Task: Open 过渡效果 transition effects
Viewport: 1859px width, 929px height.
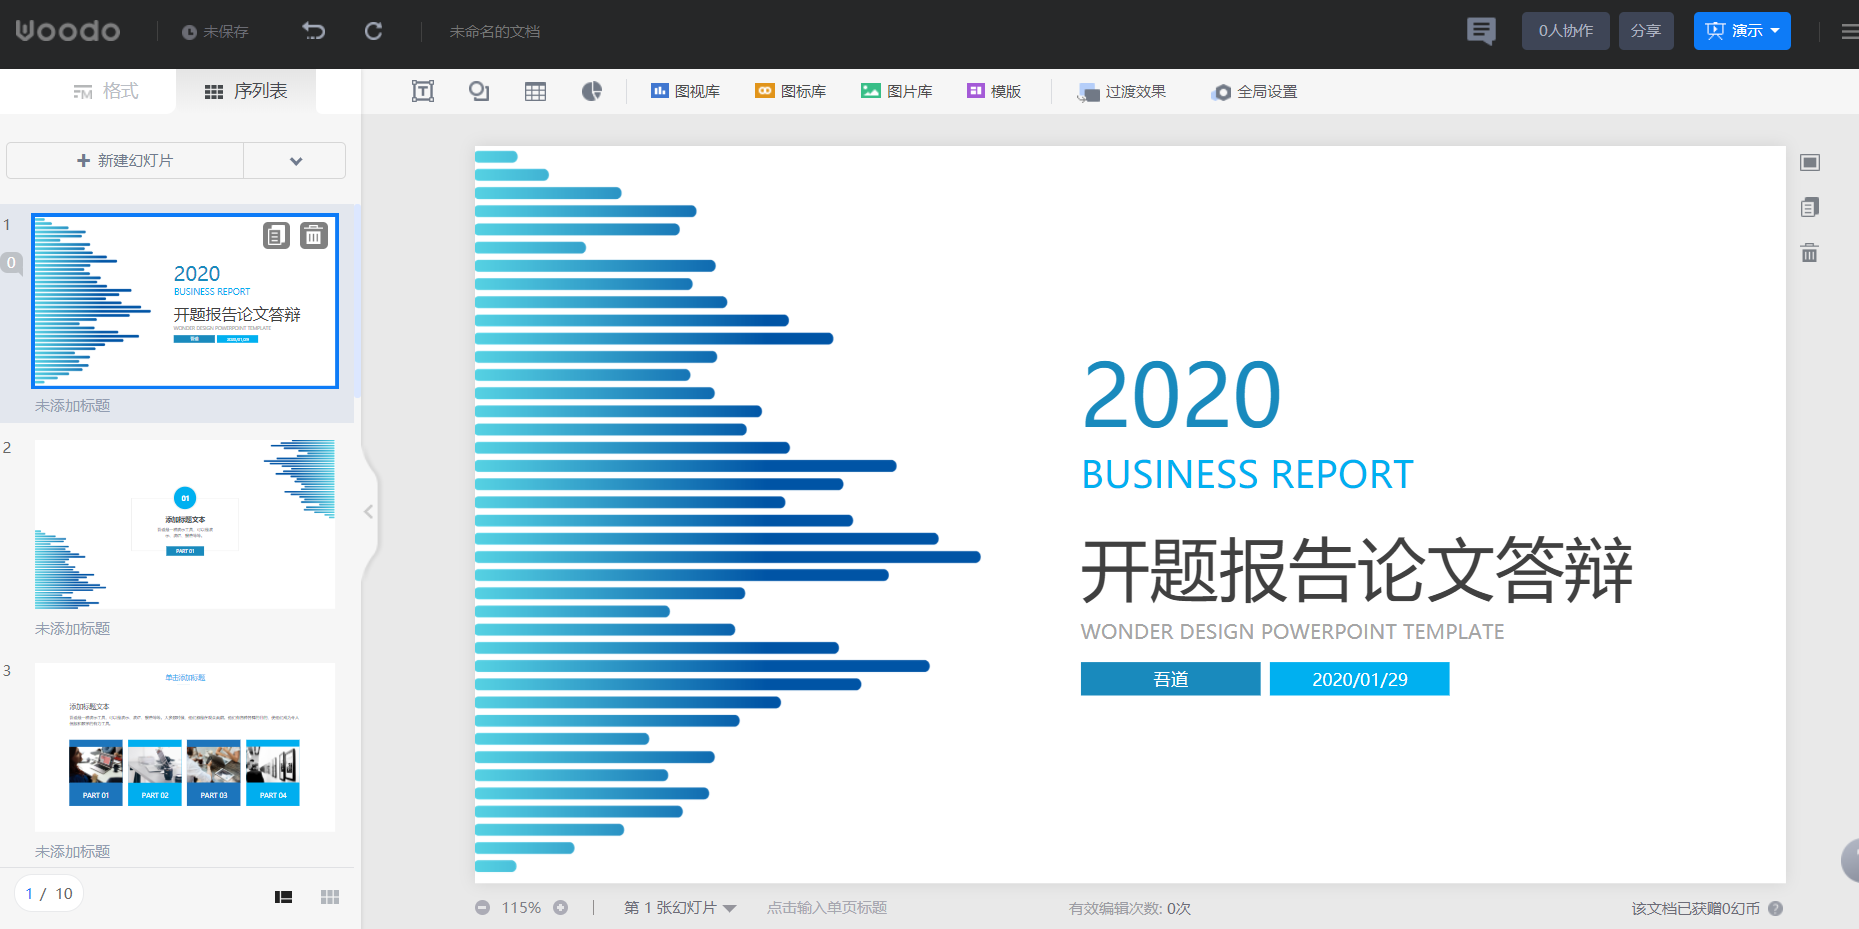Action: (1121, 92)
